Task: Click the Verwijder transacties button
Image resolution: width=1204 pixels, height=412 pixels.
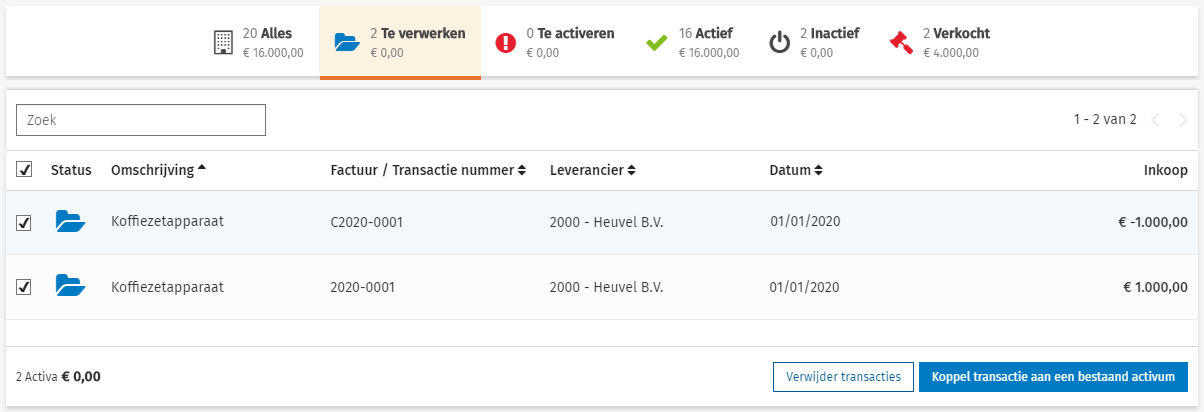Action: [x=843, y=377]
